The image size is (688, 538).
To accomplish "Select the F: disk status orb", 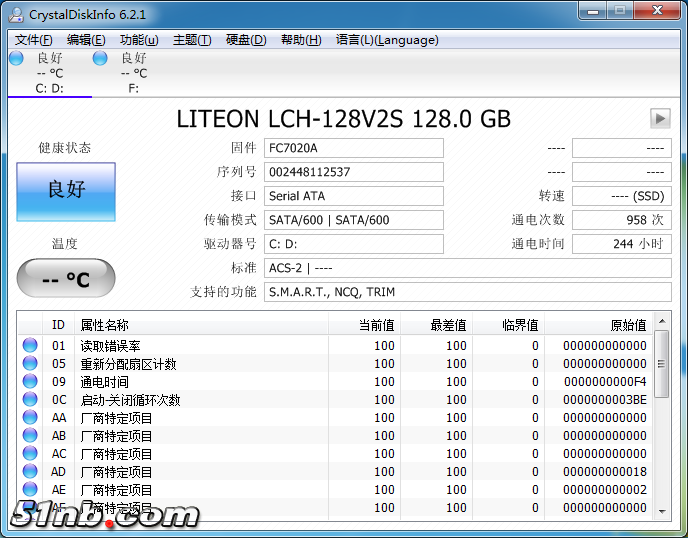I will coord(100,58).
